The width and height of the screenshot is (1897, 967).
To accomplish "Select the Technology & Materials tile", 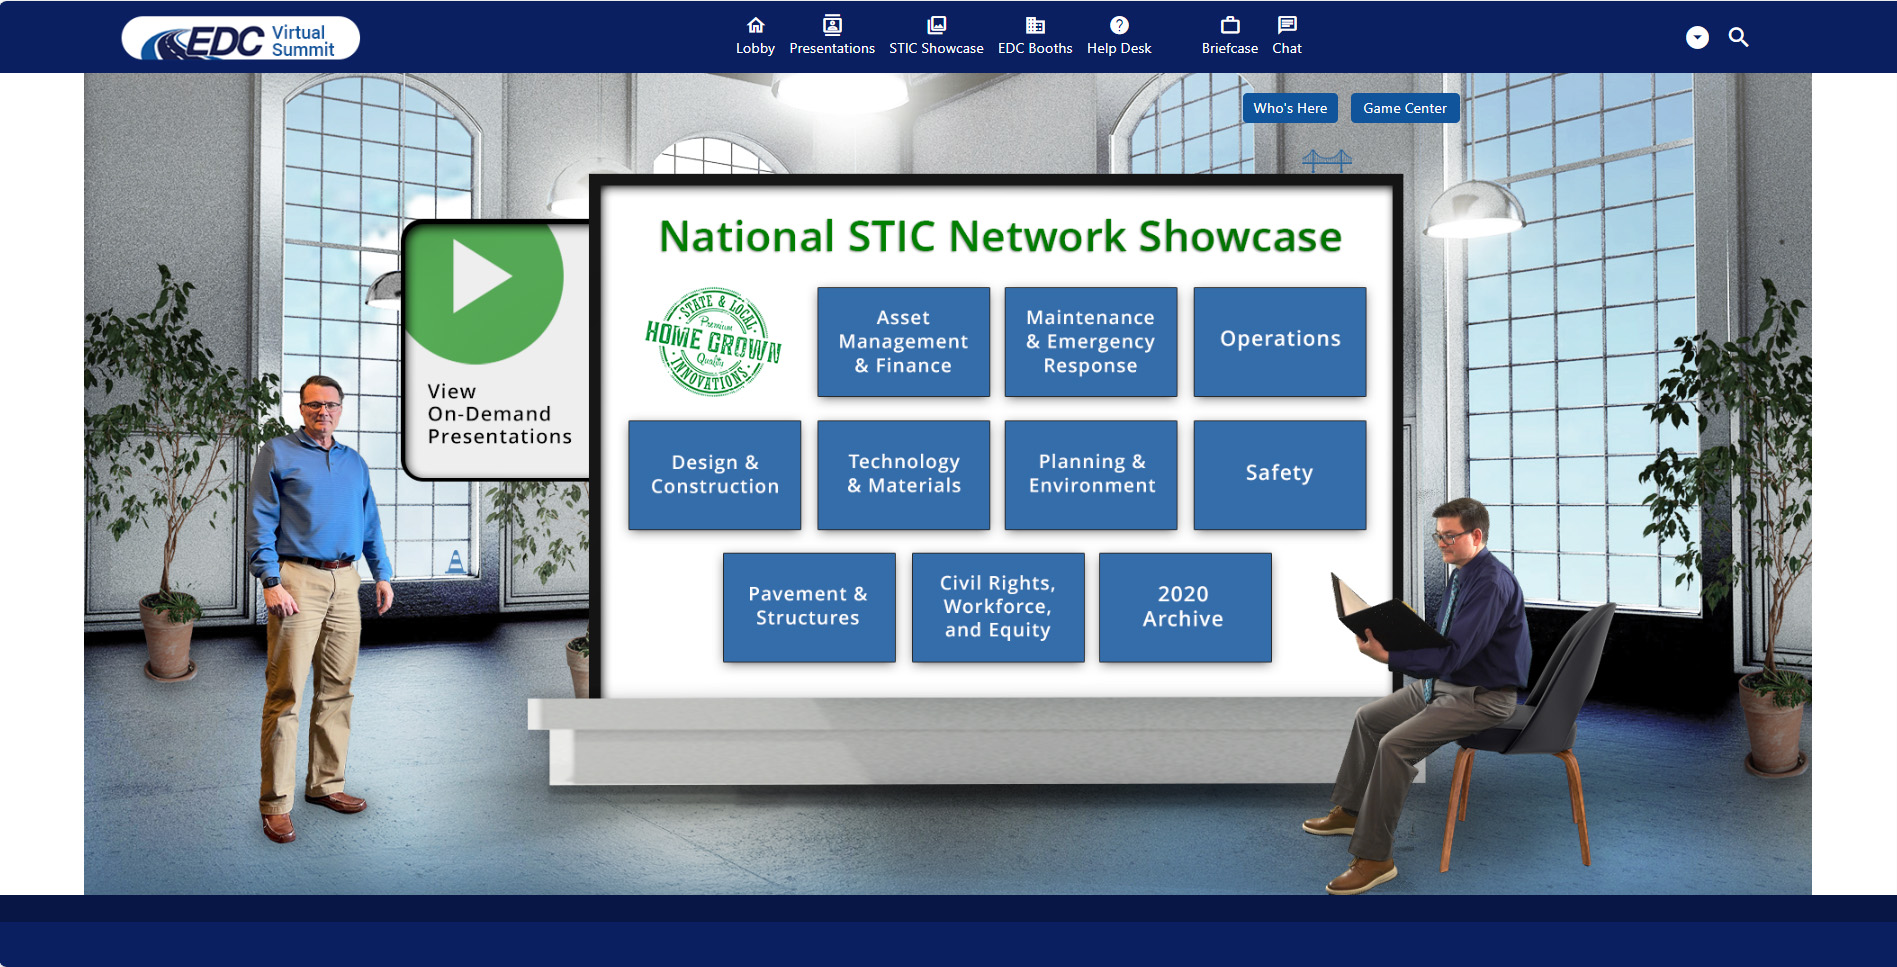I will (x=903, y=475).
